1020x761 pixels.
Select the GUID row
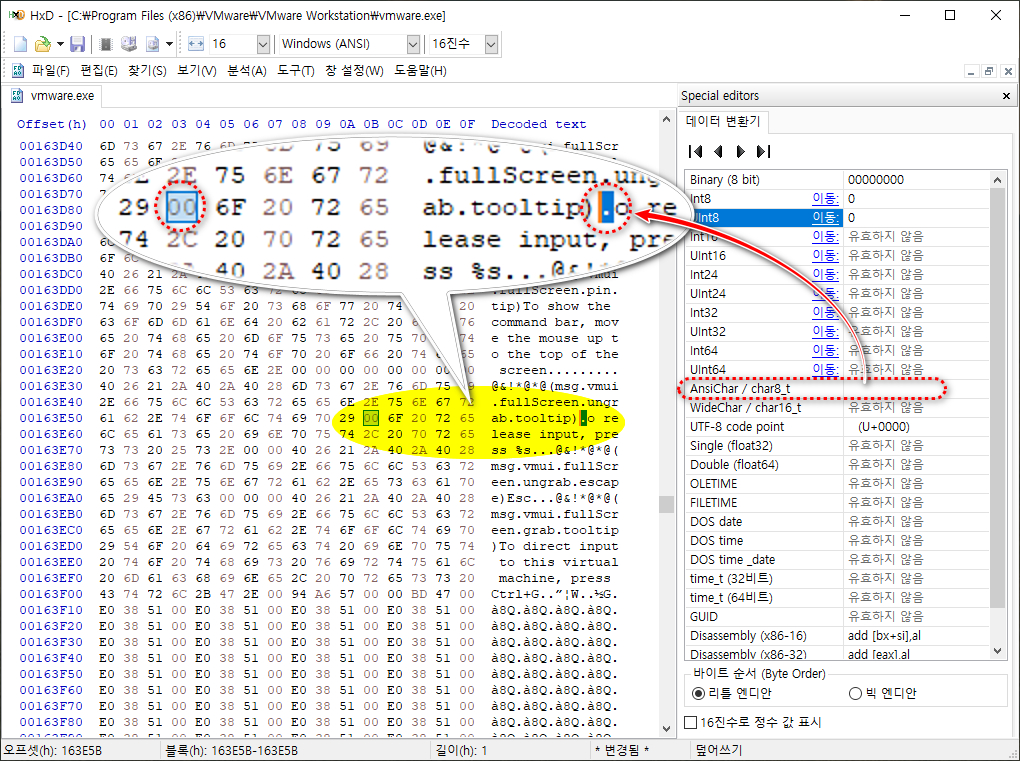point(837,617)
